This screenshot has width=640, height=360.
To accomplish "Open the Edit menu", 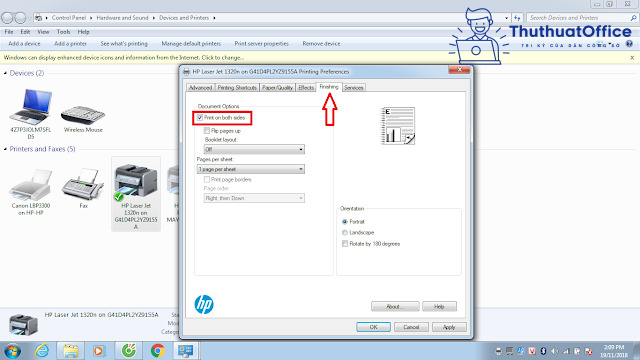I will pyautogui.click(x=25, y=32).
